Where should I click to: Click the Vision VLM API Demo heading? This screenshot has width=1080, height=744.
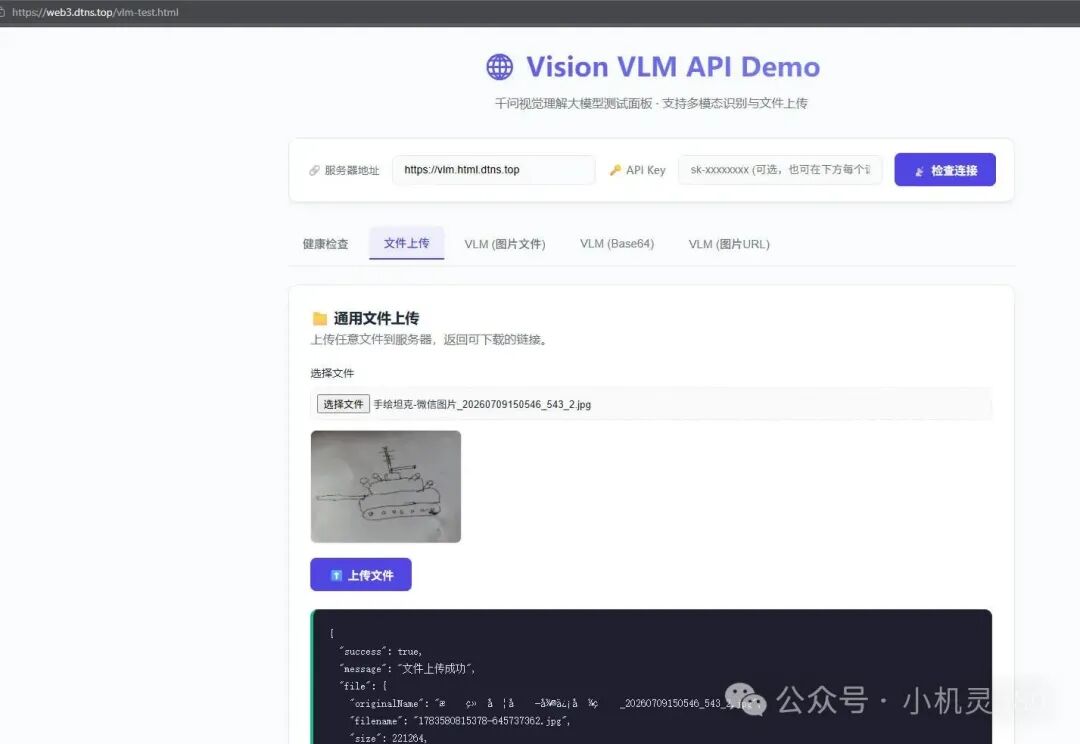(673, 67)
